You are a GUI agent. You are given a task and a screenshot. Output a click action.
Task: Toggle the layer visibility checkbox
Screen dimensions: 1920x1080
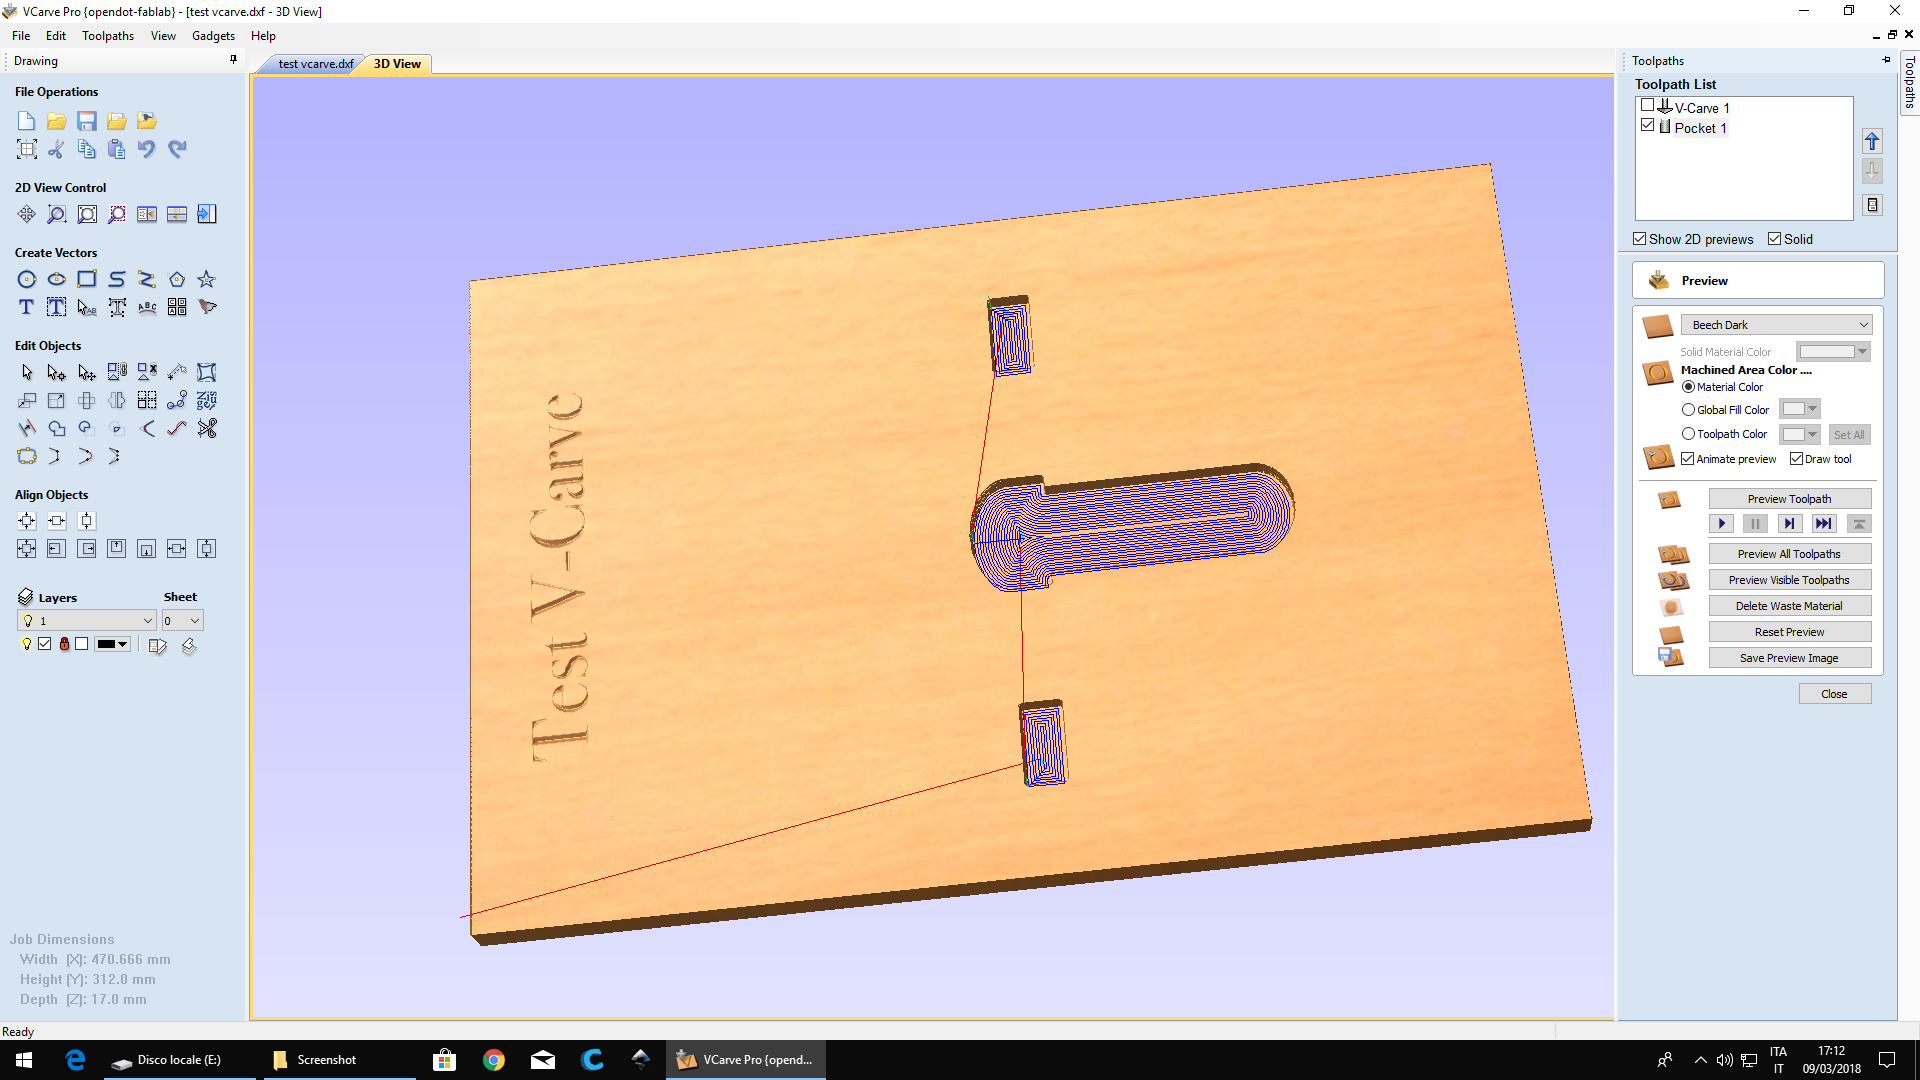click(x=45, y=644)
